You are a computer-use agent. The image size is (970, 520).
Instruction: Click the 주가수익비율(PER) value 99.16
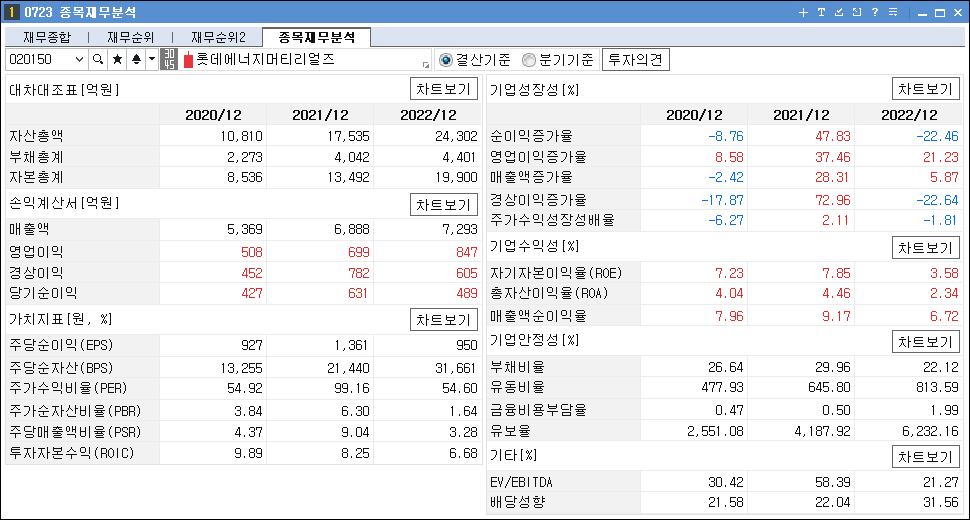(351, 388)
